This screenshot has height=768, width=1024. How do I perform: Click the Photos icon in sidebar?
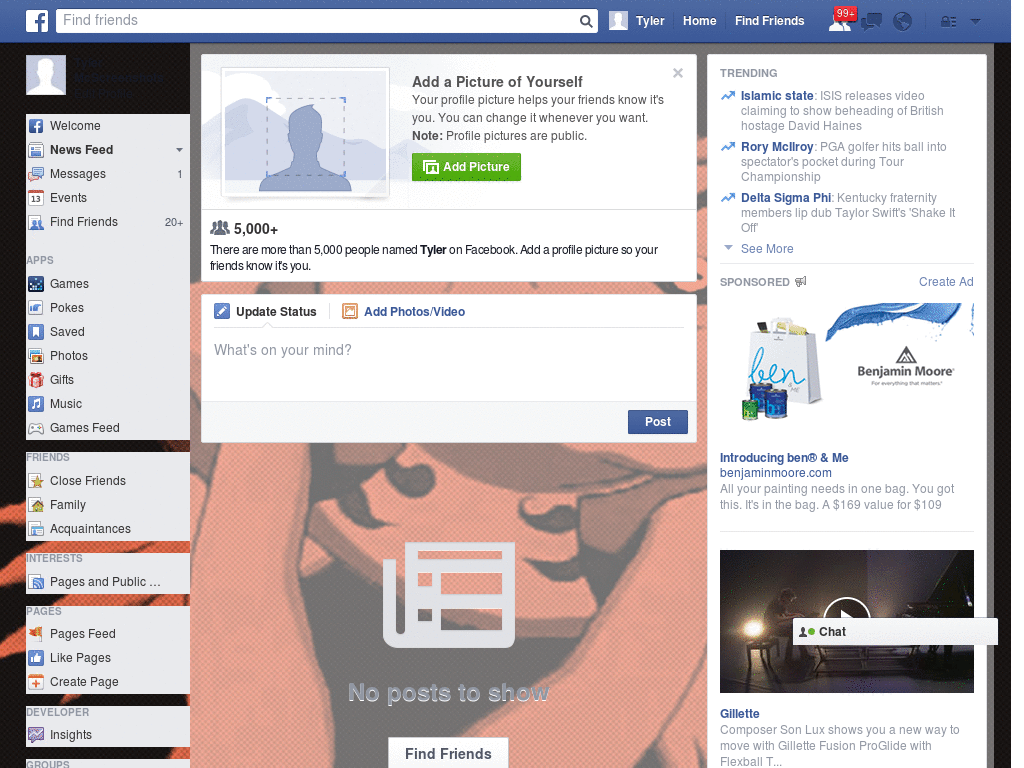(36, 356)
